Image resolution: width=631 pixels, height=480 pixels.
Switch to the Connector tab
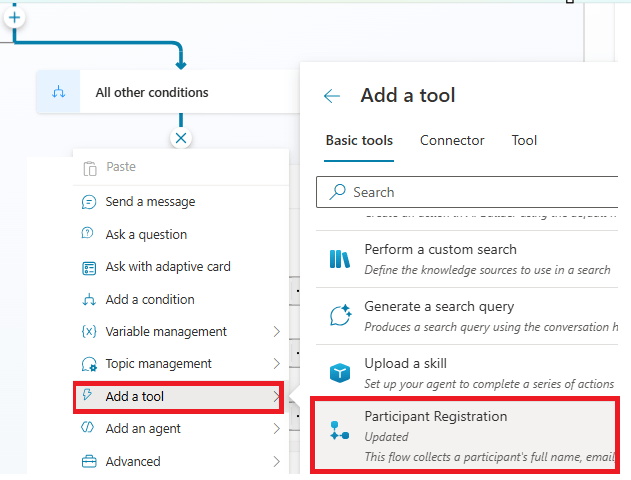tap(452, 141)
